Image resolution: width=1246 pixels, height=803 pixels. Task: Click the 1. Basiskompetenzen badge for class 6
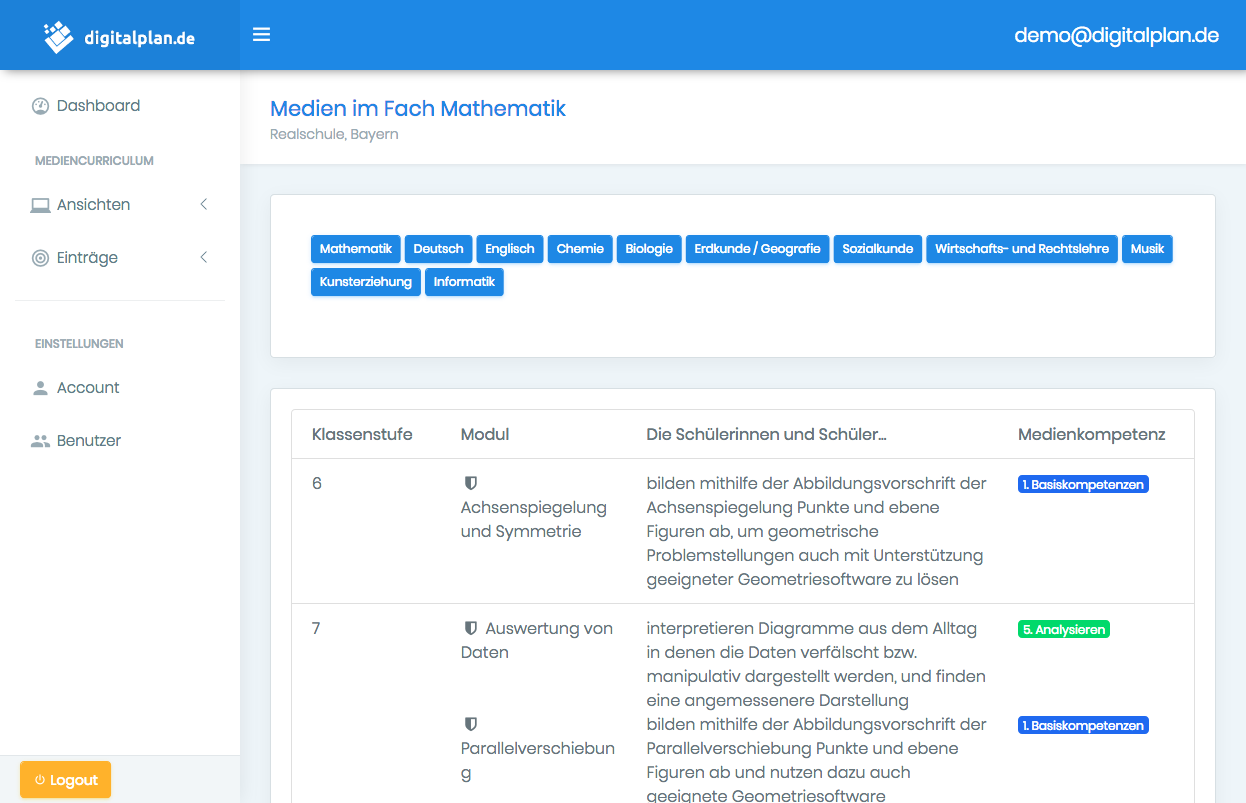[x=1083, y=484]
